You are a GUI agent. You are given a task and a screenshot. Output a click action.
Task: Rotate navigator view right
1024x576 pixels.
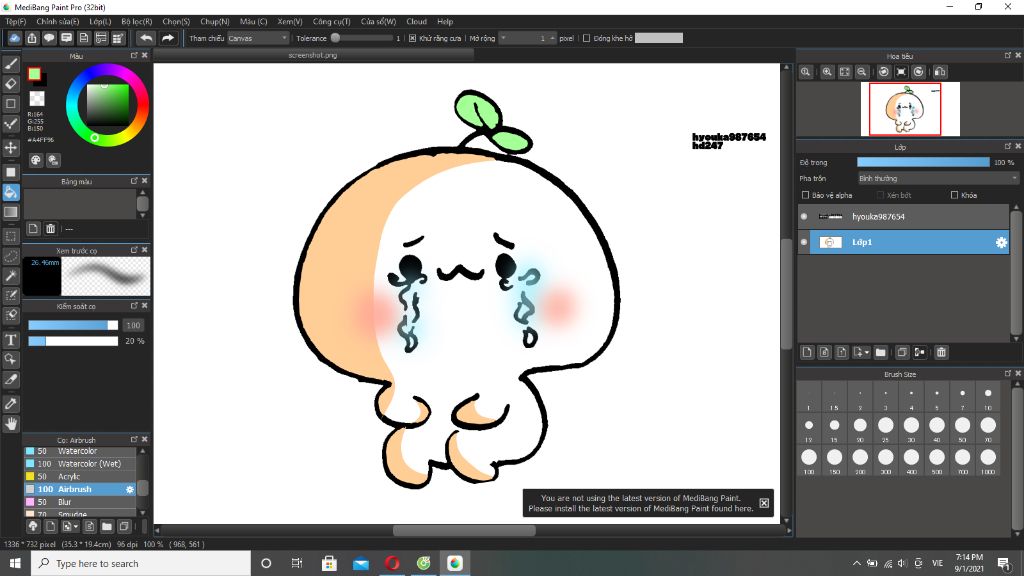pos(918,72)
